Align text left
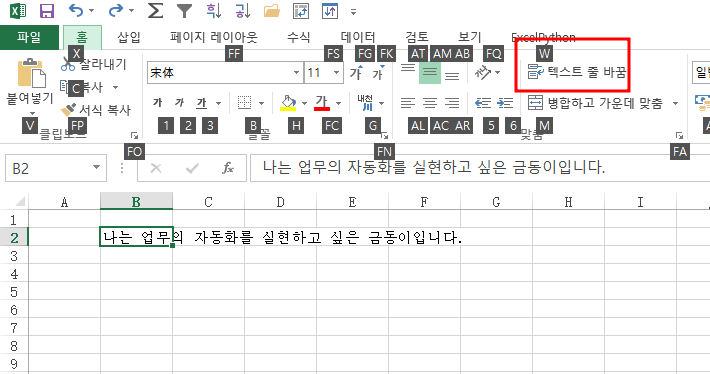 tap(408, 103)
